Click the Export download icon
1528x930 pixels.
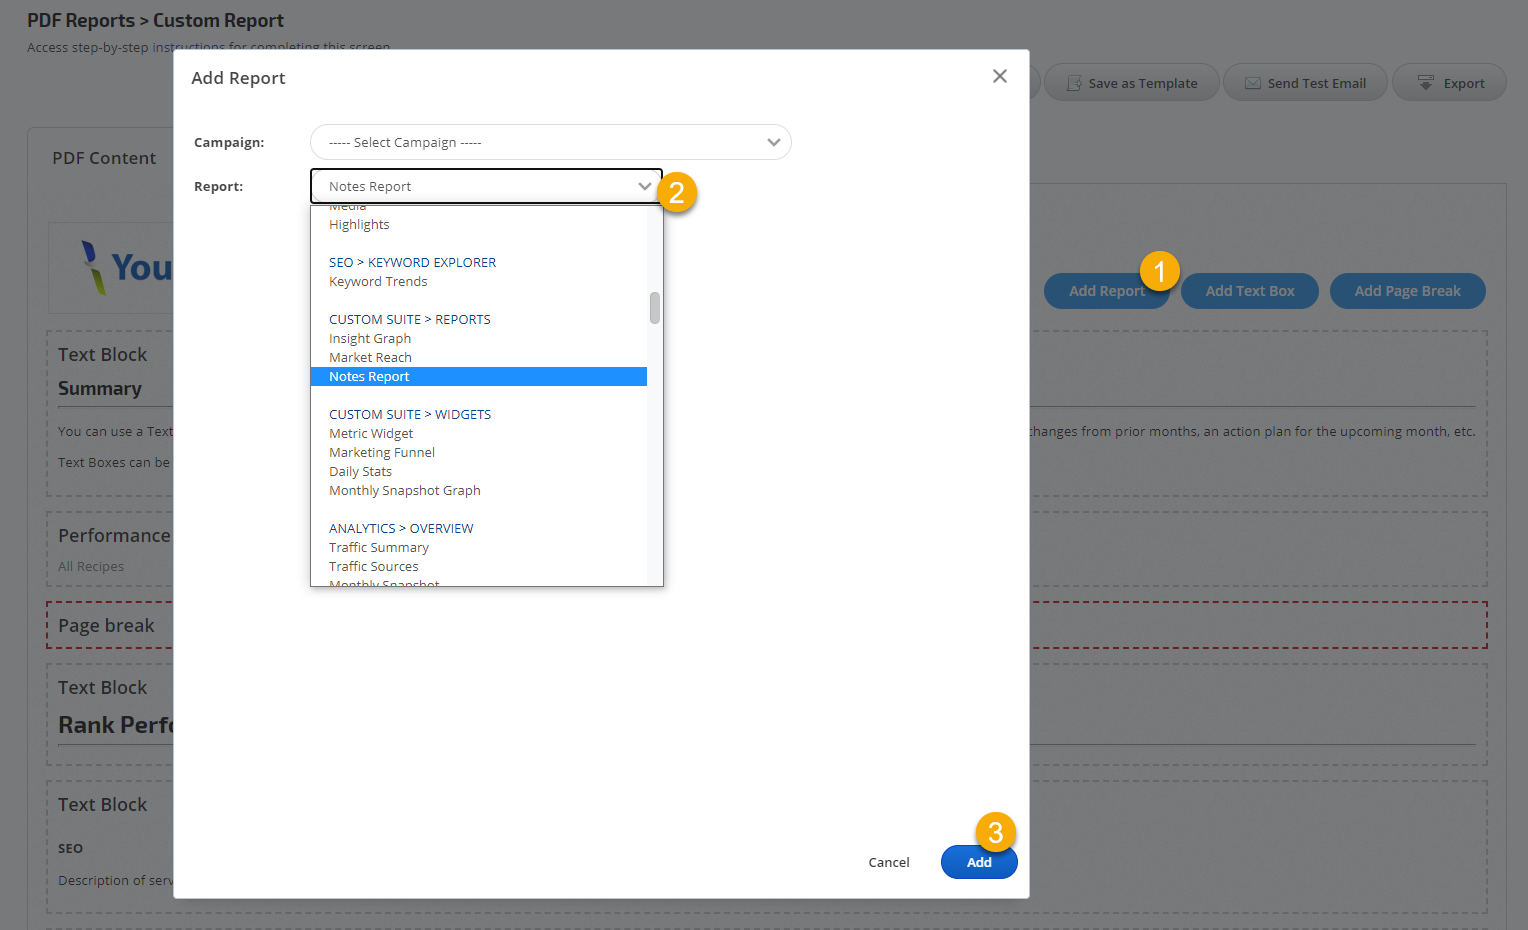pyautogui.click(x=1426, y=83)
